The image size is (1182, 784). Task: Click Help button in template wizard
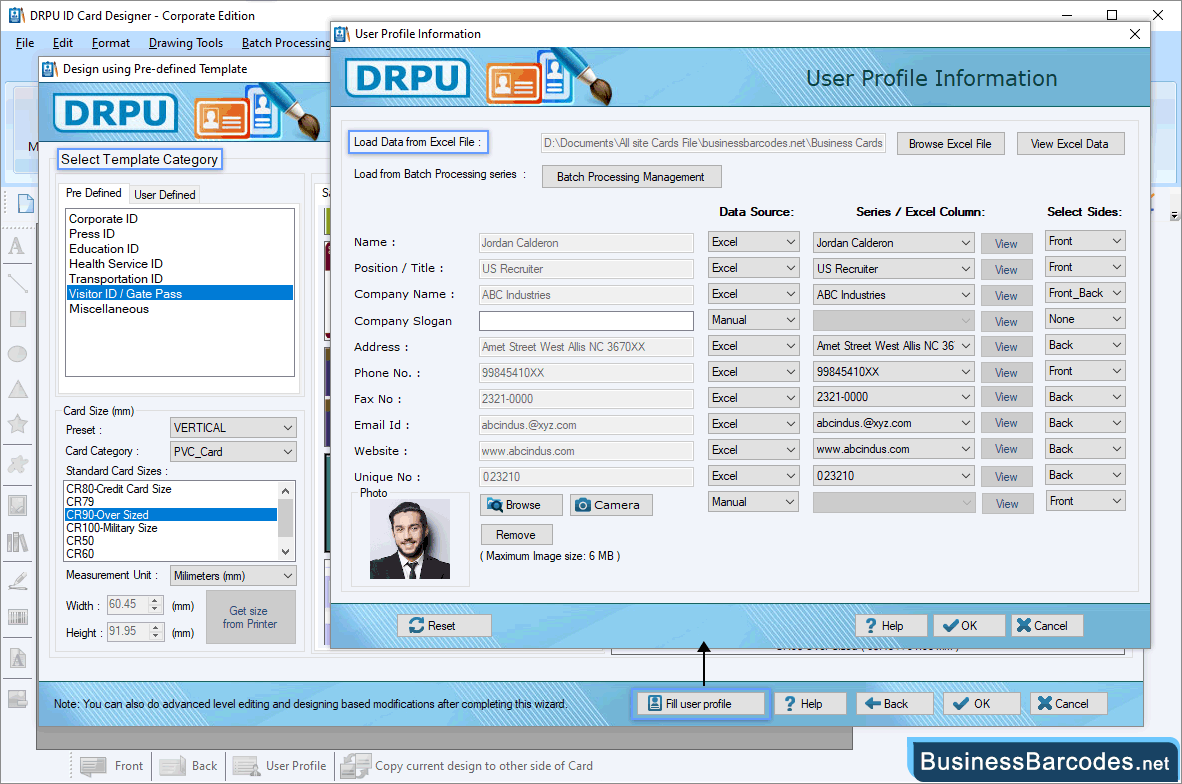point(810,704)
